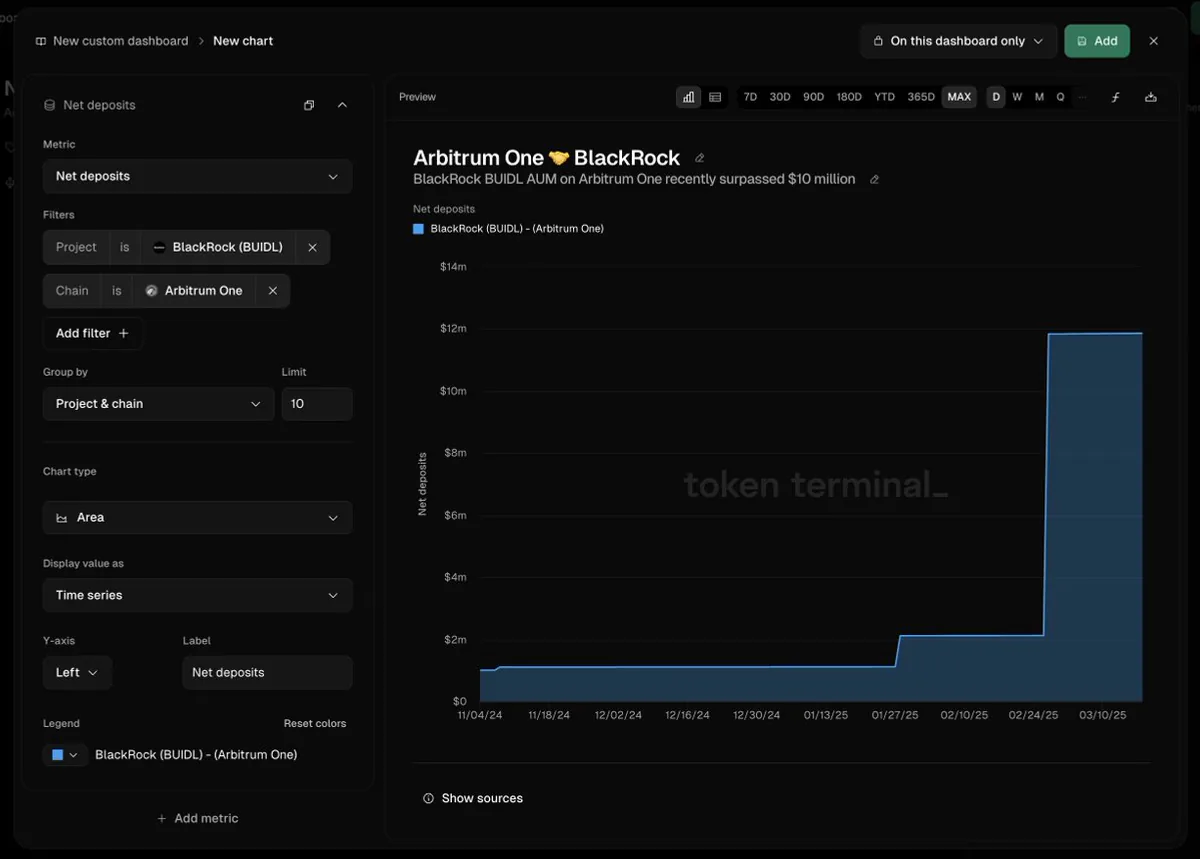
Task: Click the lock icon in visibility selector
Action: [x=878, y=41]
